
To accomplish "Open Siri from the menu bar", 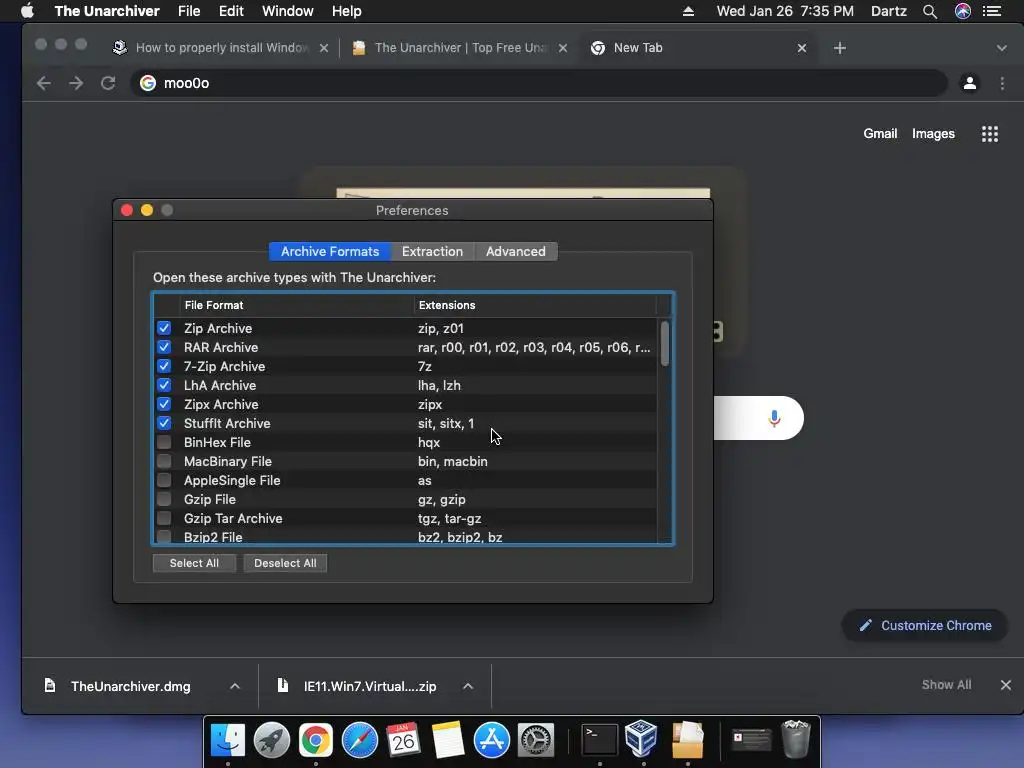I will (x=963, y=11).
